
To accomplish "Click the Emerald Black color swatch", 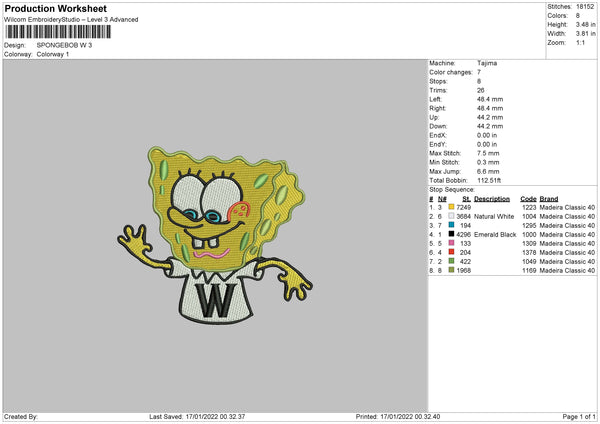I will click(452, 234).
